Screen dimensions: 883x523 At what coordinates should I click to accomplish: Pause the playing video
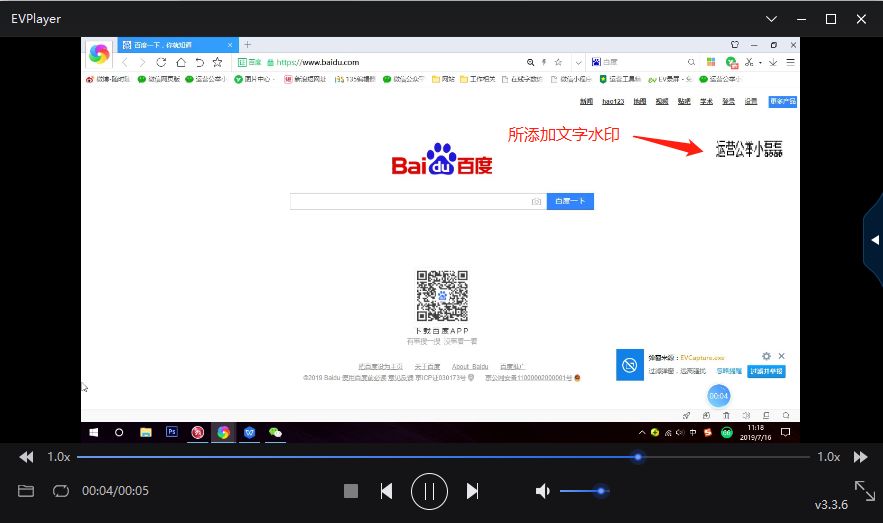point(429,491)
